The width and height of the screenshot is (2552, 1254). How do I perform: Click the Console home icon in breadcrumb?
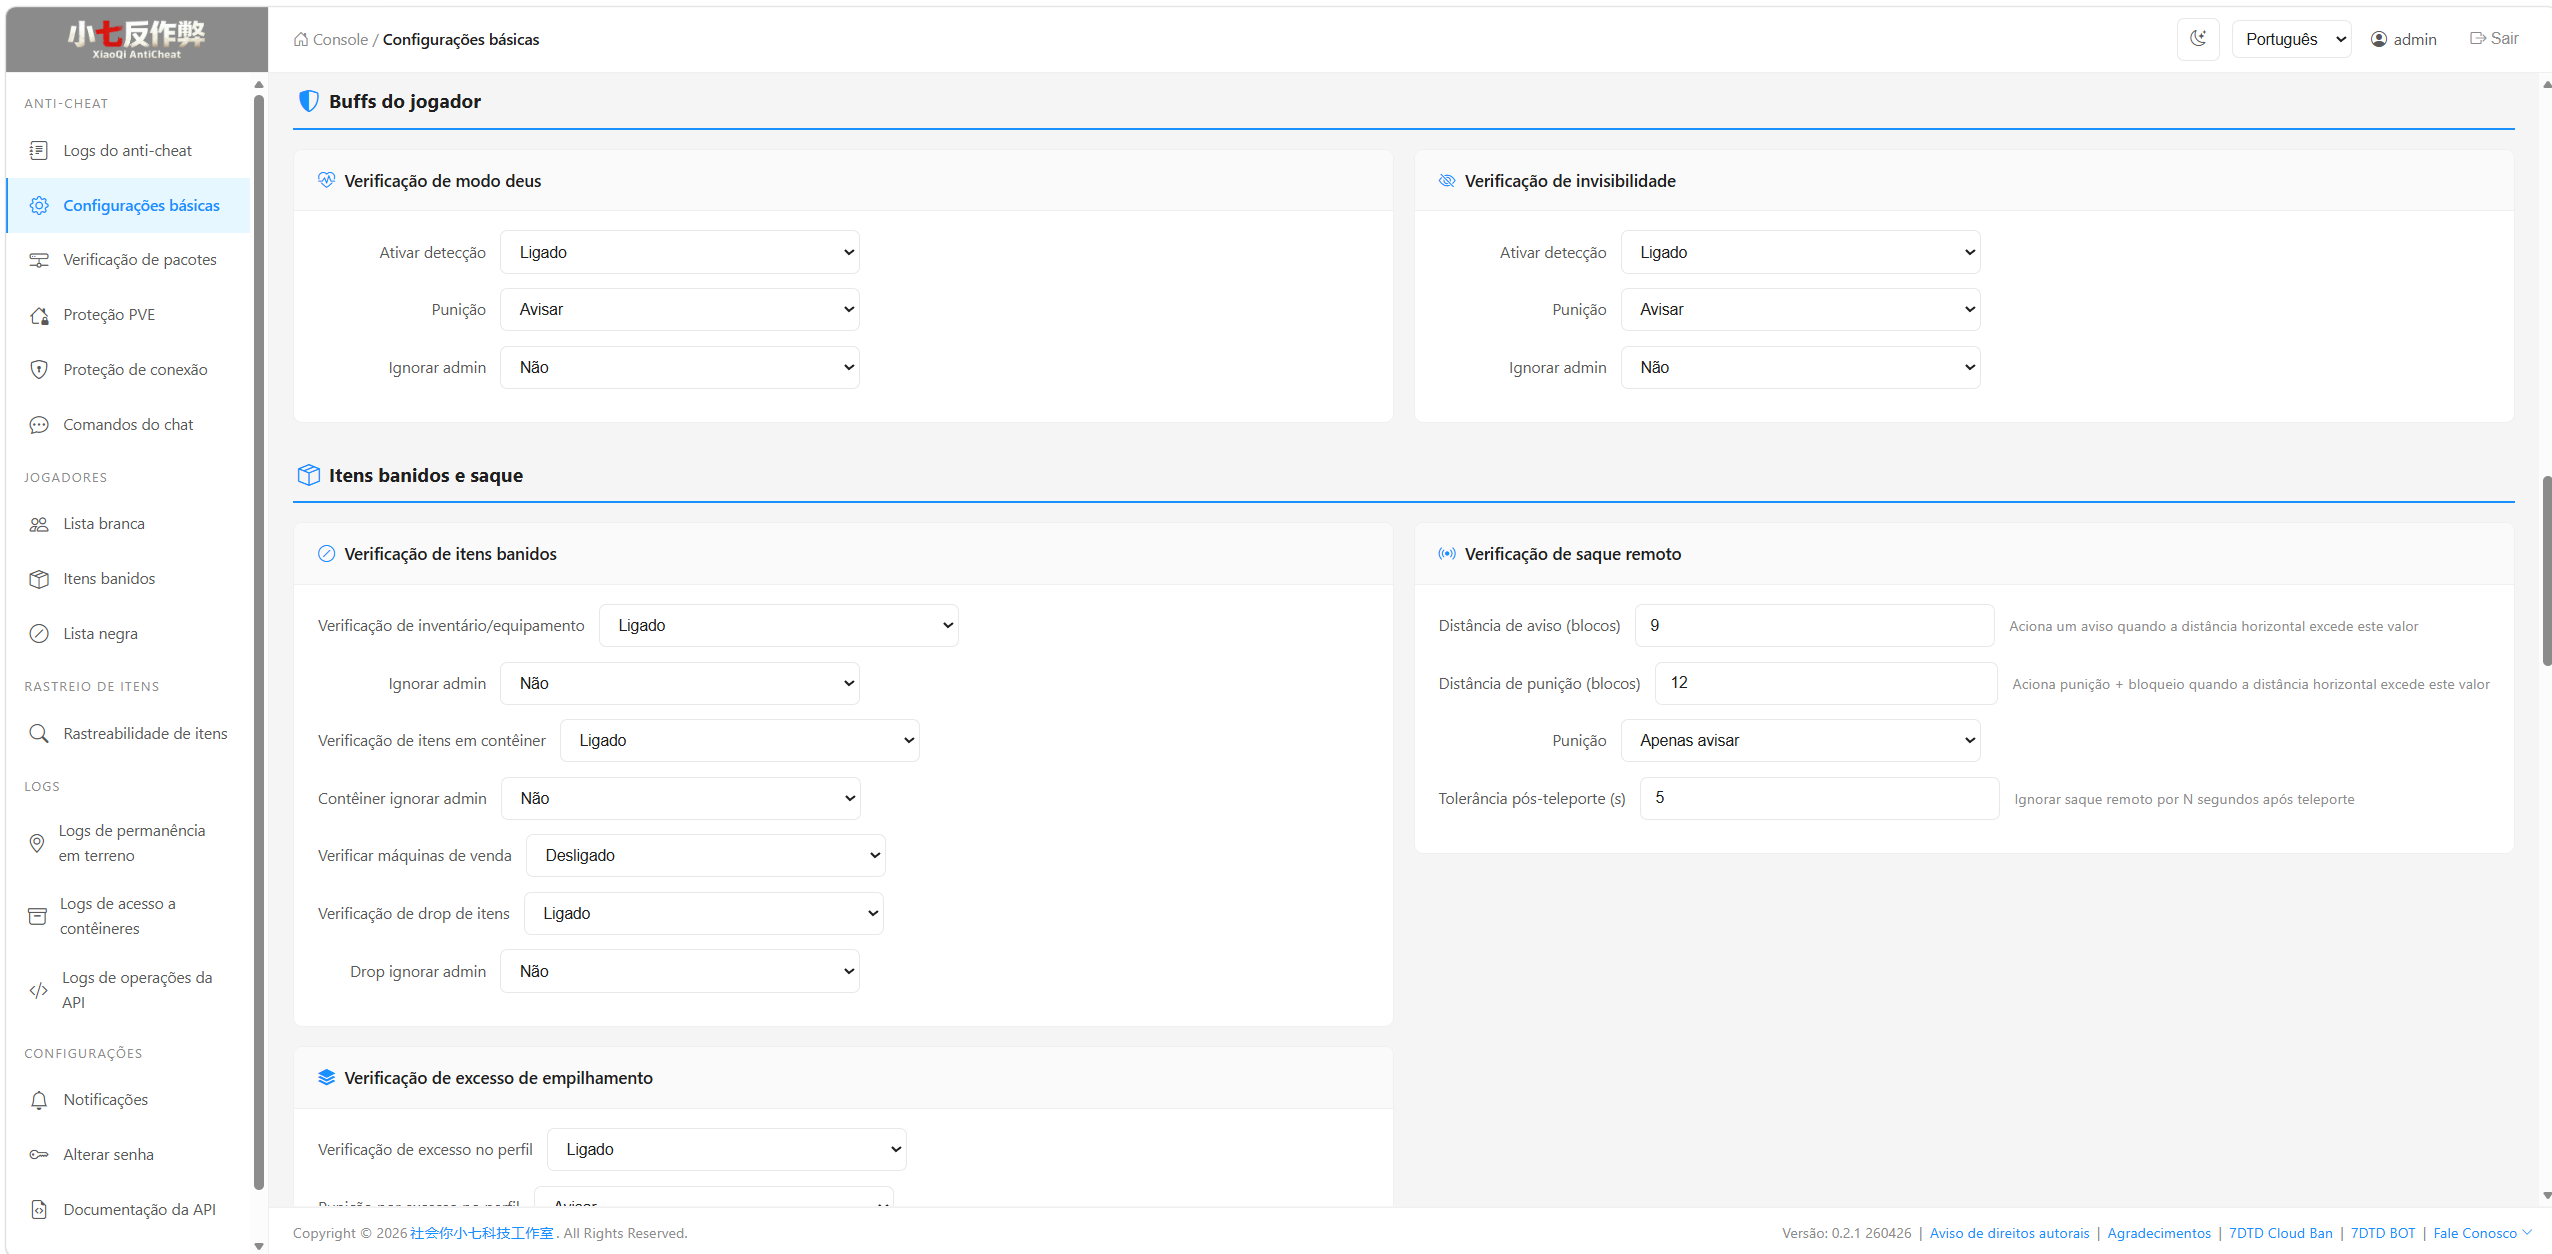point(301,40)
